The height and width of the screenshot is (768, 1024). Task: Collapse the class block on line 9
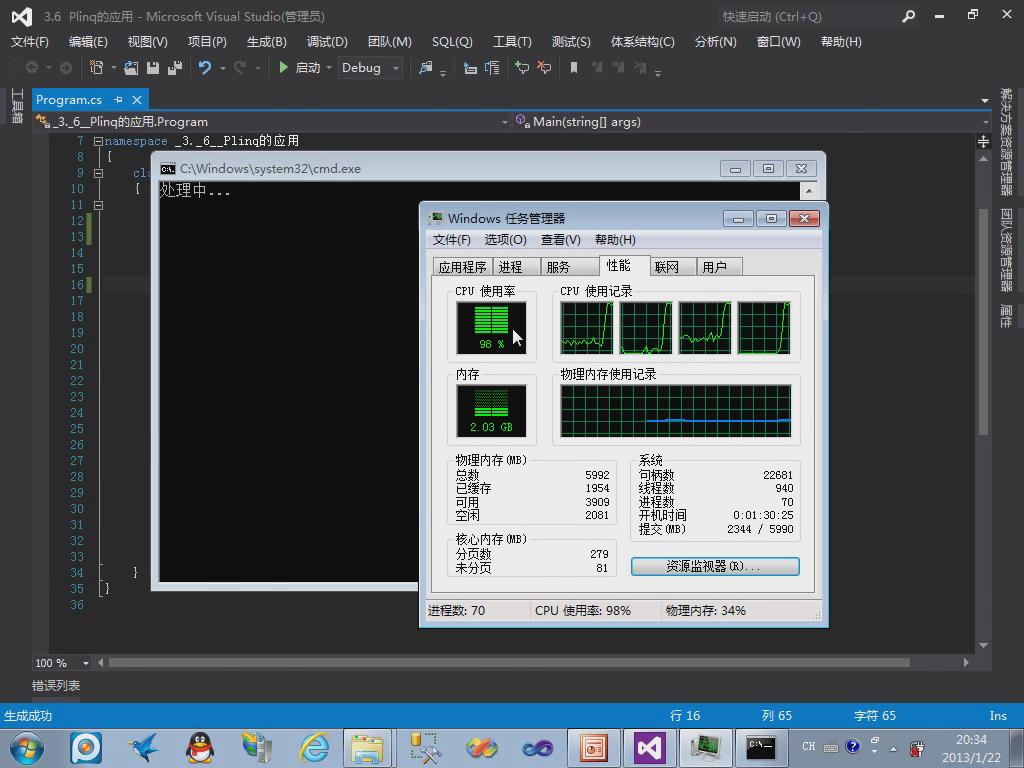(98, 173)
